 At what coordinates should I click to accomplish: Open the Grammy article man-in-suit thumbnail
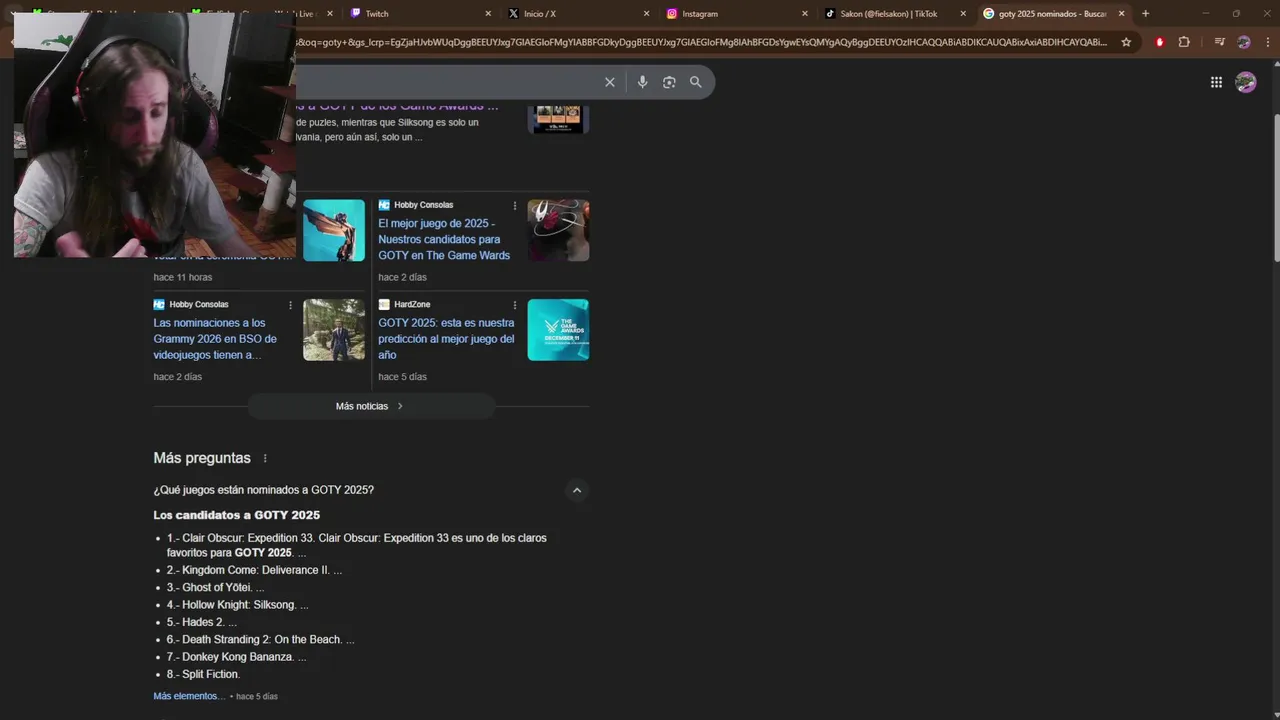click(x=334, y=329)
